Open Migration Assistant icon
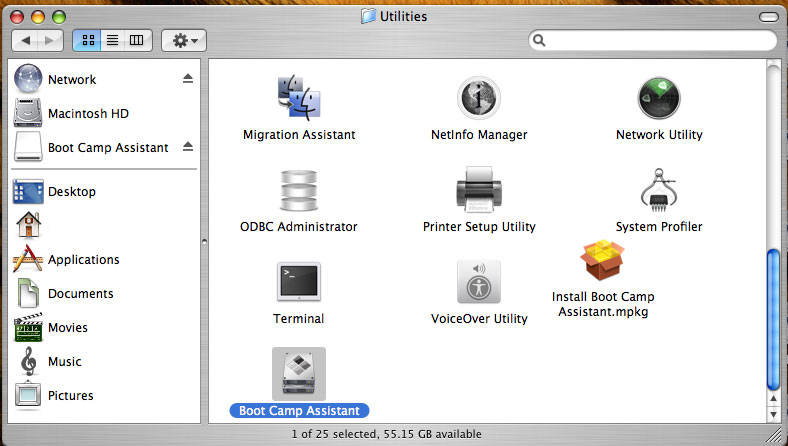Viewport: 788px width, 446px height. 299,98
